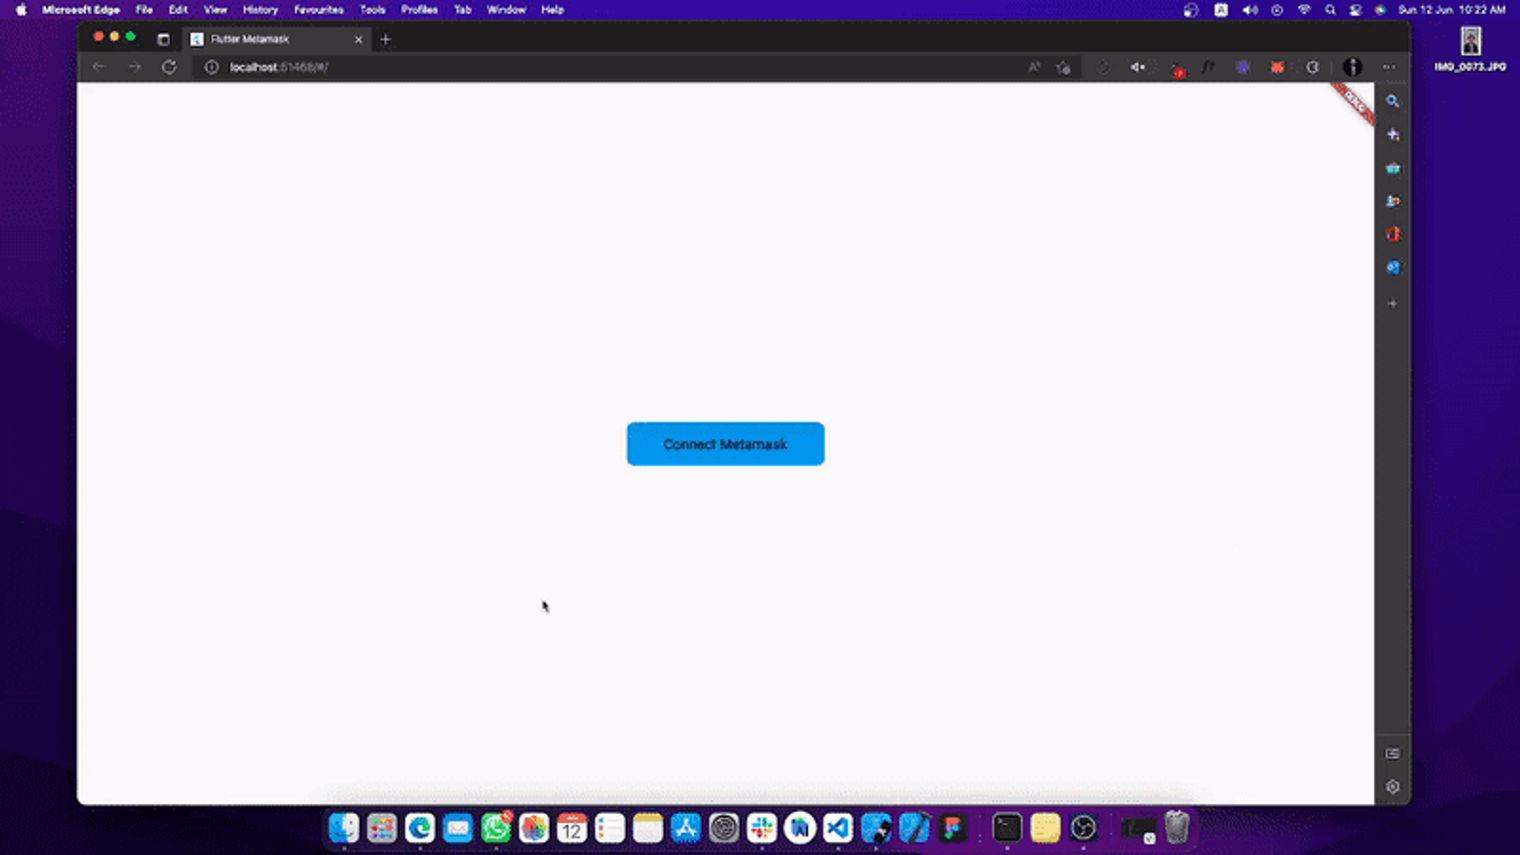This screenshot has width=1520, height=855.
Task: Open the Help menu
Action: point(552,10)
